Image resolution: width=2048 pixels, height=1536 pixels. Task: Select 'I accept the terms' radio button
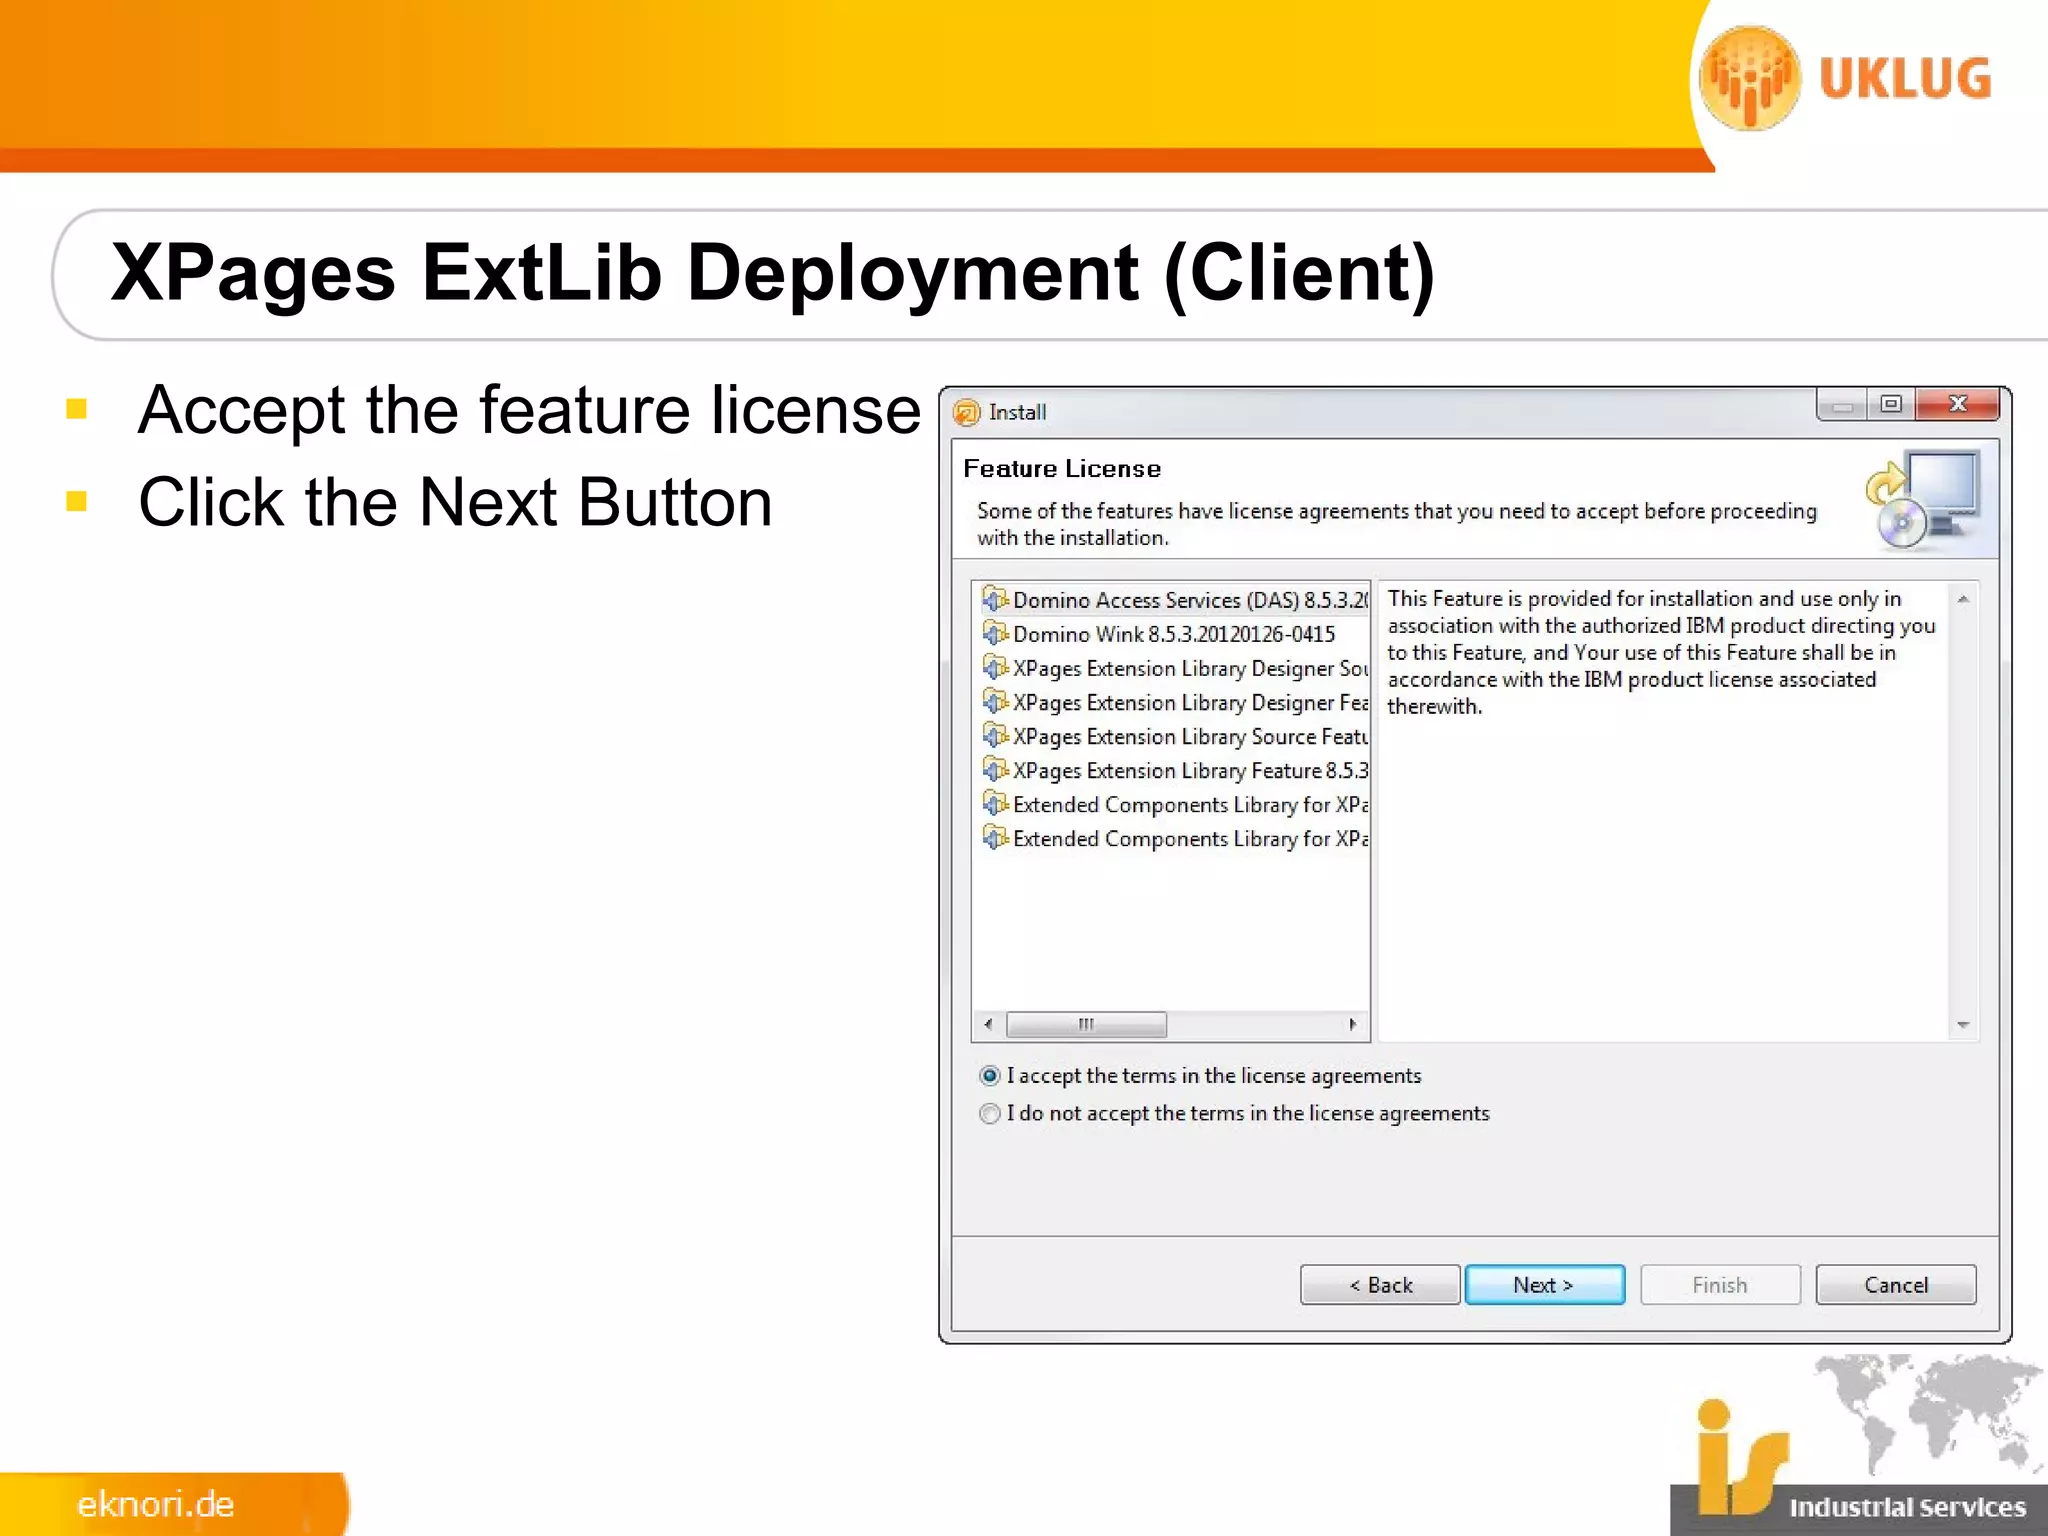[x=989, y=1076]
